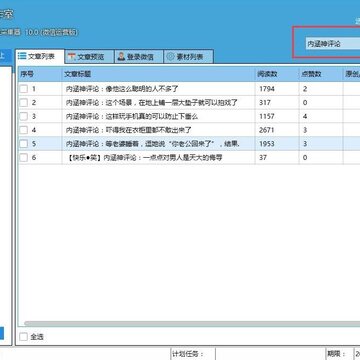Sort by the 文章标题 column header
Screen dimensions: 360x360
(x=158, y=74)
